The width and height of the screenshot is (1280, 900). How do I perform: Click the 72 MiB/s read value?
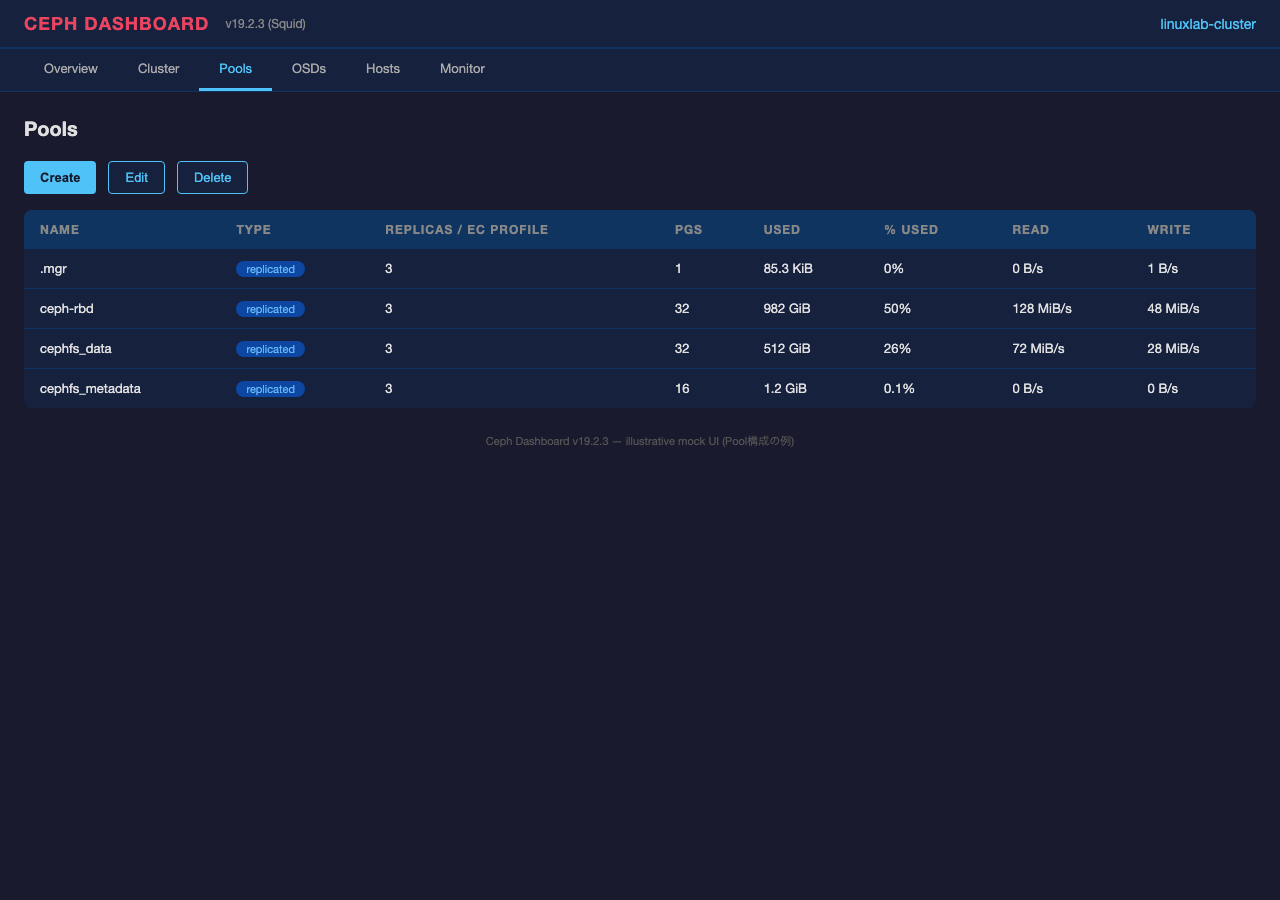point(1038,349)
